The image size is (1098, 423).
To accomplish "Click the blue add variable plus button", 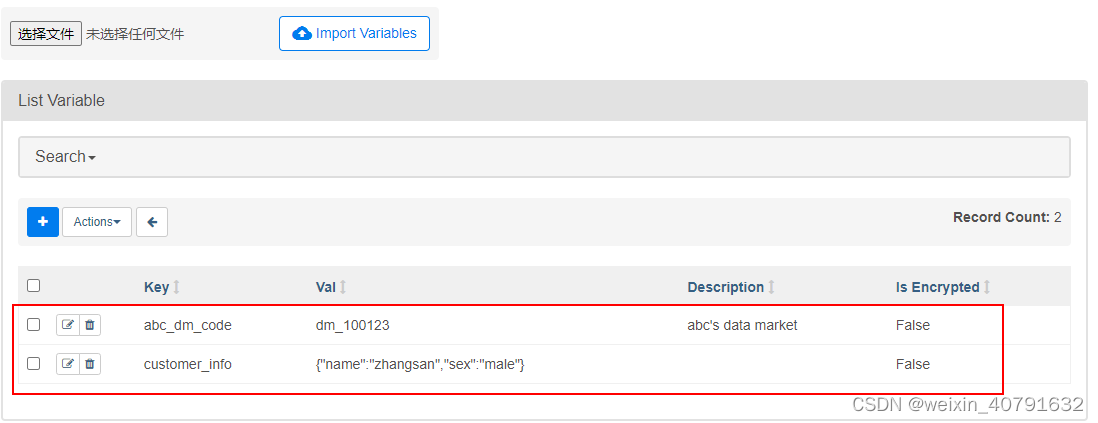I will pyautogui.click(x=43, y=222).
